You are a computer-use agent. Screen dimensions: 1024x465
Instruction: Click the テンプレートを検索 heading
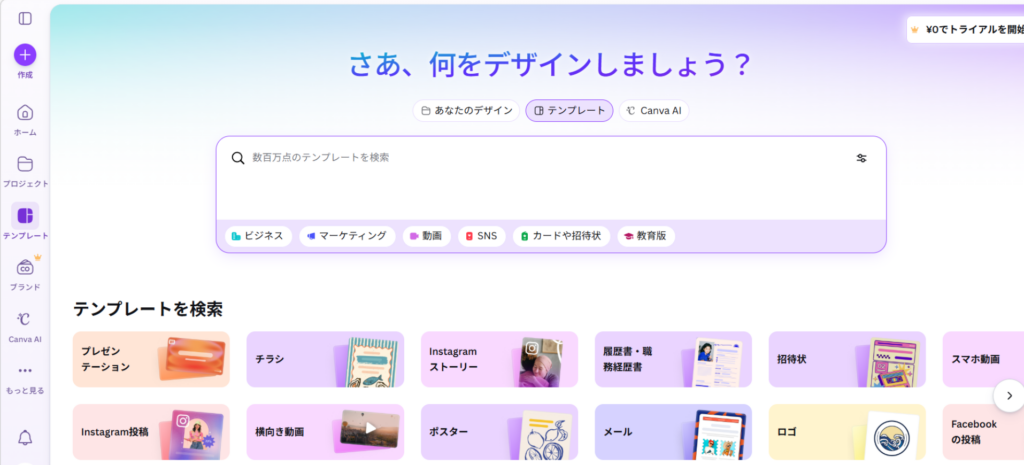coord(148,309)
